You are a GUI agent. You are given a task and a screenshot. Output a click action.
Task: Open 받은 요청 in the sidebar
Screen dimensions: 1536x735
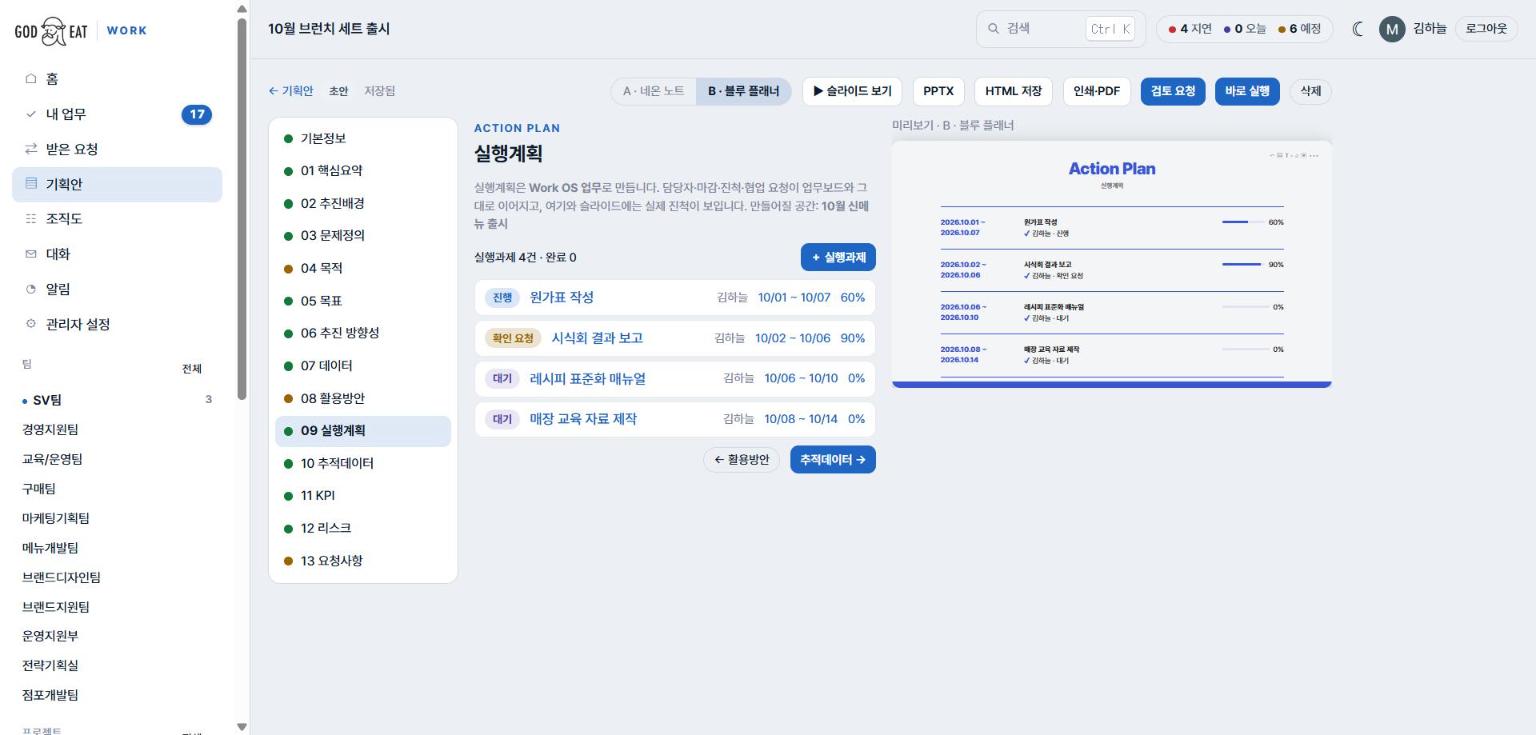click(117, 149)
